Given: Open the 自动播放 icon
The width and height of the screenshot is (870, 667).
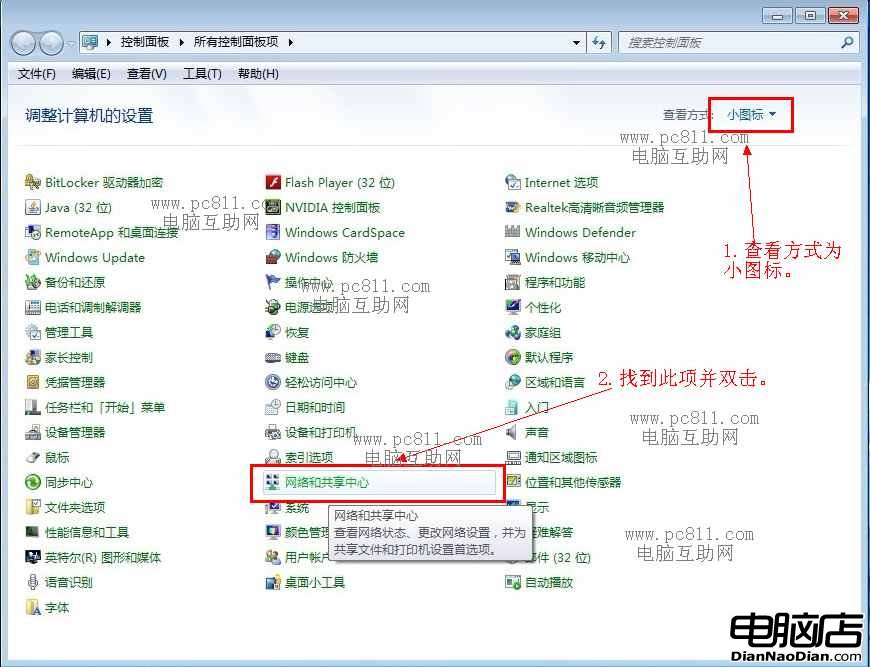Looking at the screenshot, I should tap(513, 582).
